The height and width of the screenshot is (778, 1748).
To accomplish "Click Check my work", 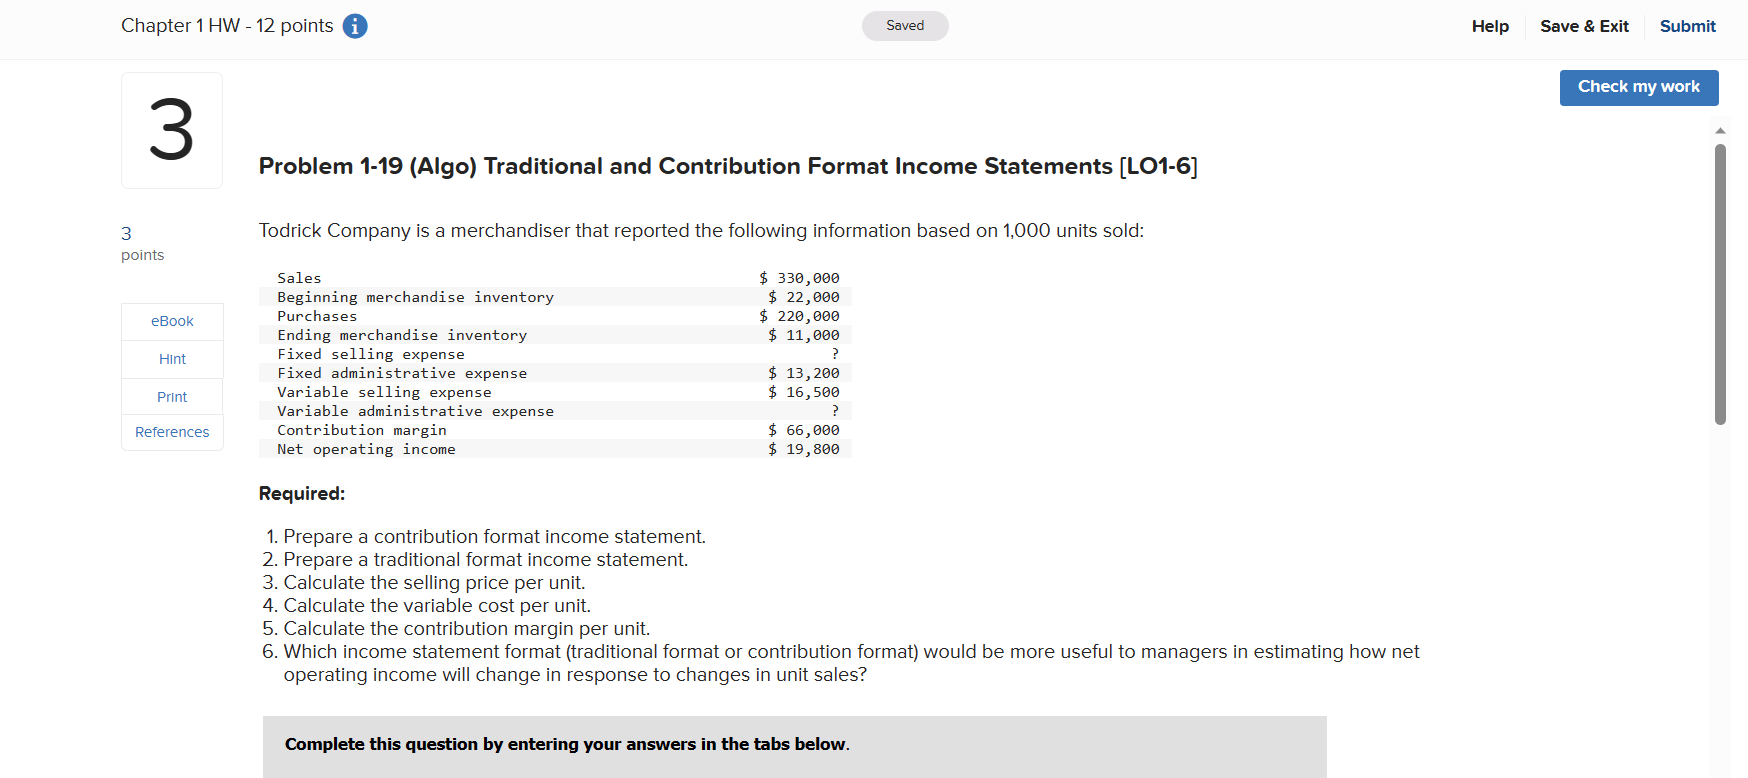I will point(1638,87).
